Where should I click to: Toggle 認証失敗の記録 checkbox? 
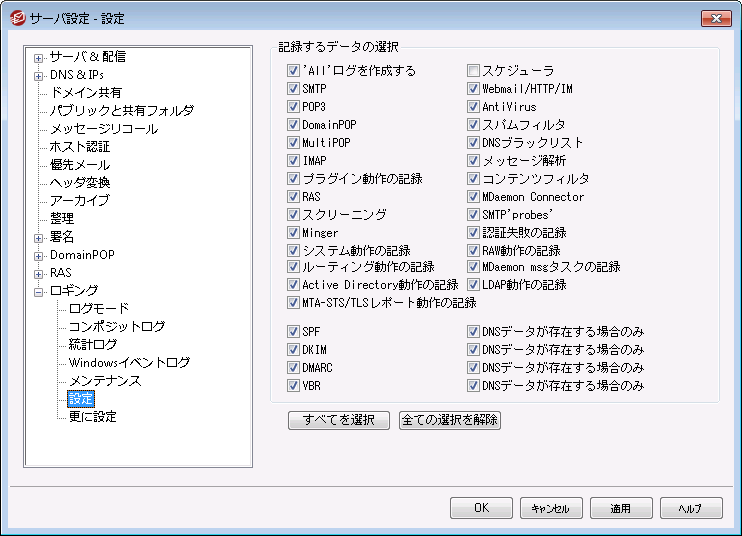click(473, 232)
